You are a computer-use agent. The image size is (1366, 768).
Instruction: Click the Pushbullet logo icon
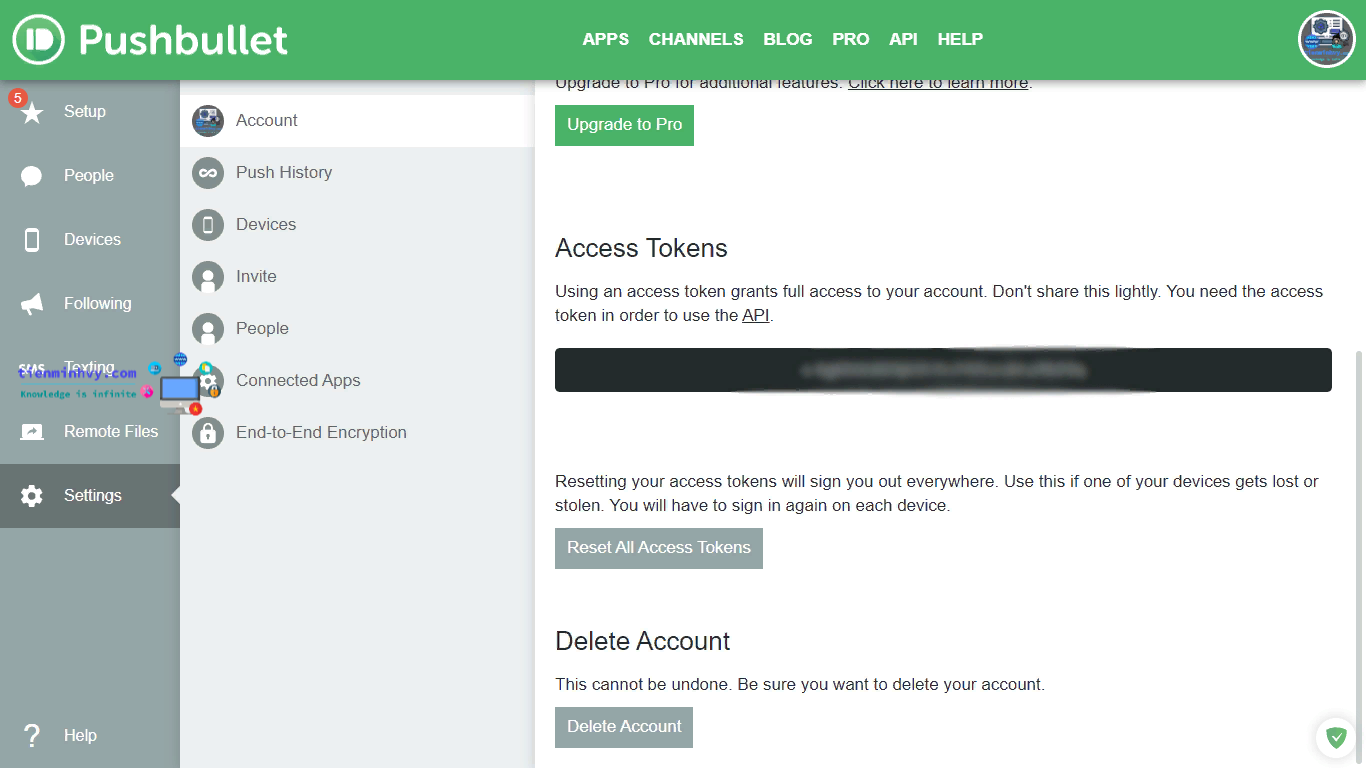pyautogui.click(x=39, y=40)
